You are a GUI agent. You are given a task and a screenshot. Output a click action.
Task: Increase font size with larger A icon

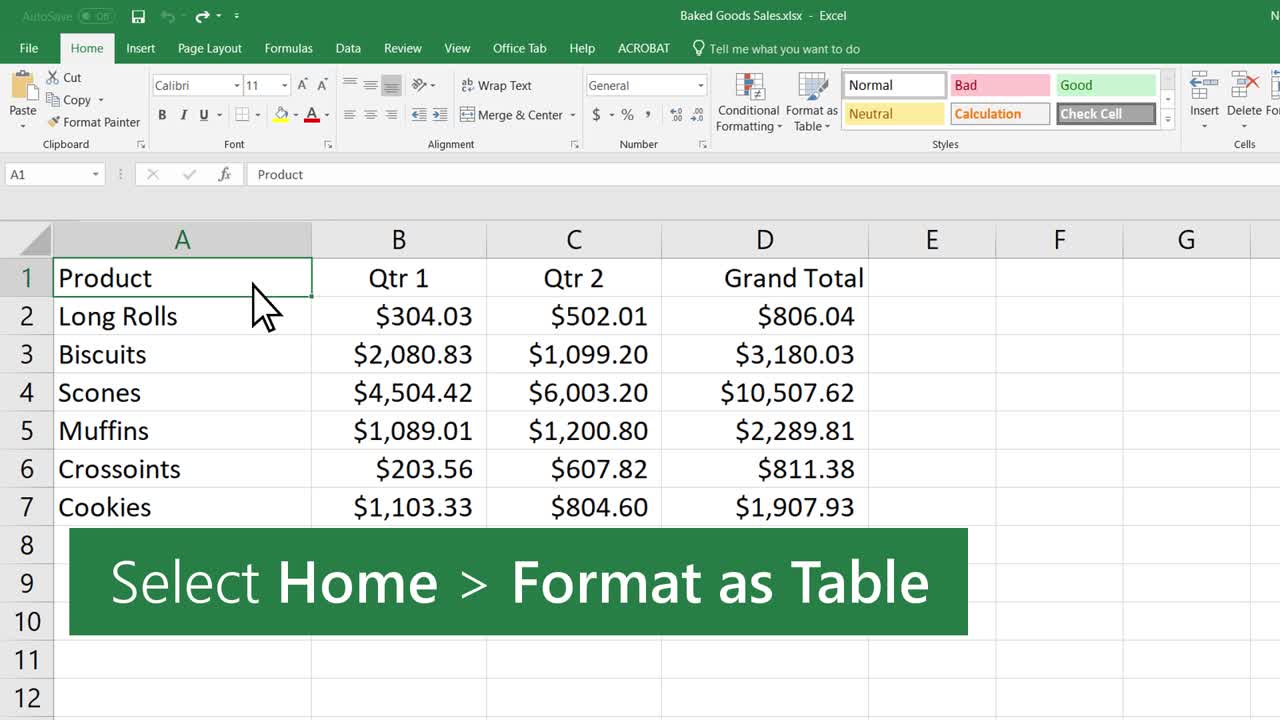tap(303, 86)
